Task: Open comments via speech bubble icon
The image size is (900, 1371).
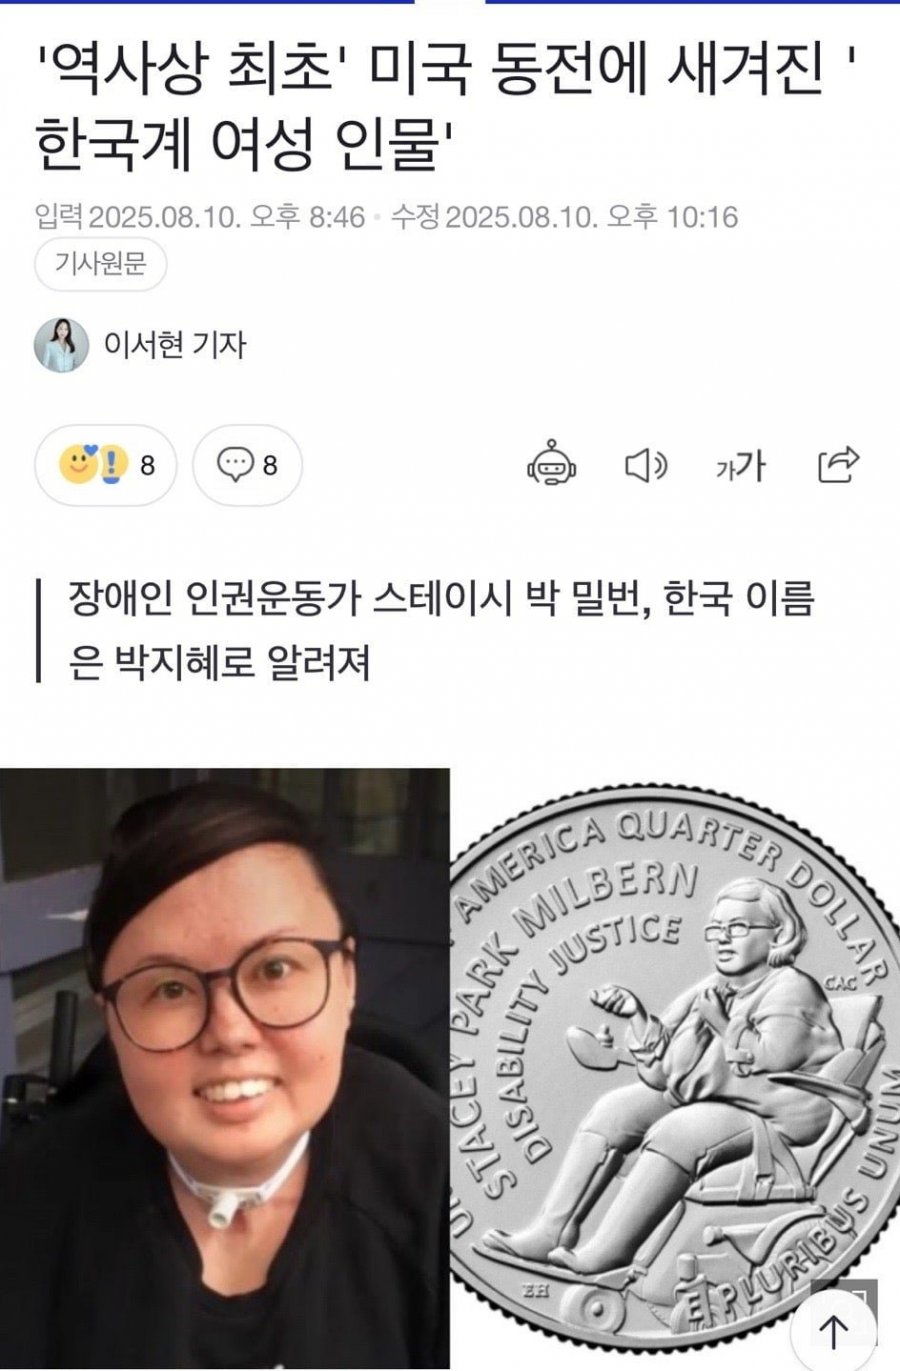Action: tap(237, 464)
